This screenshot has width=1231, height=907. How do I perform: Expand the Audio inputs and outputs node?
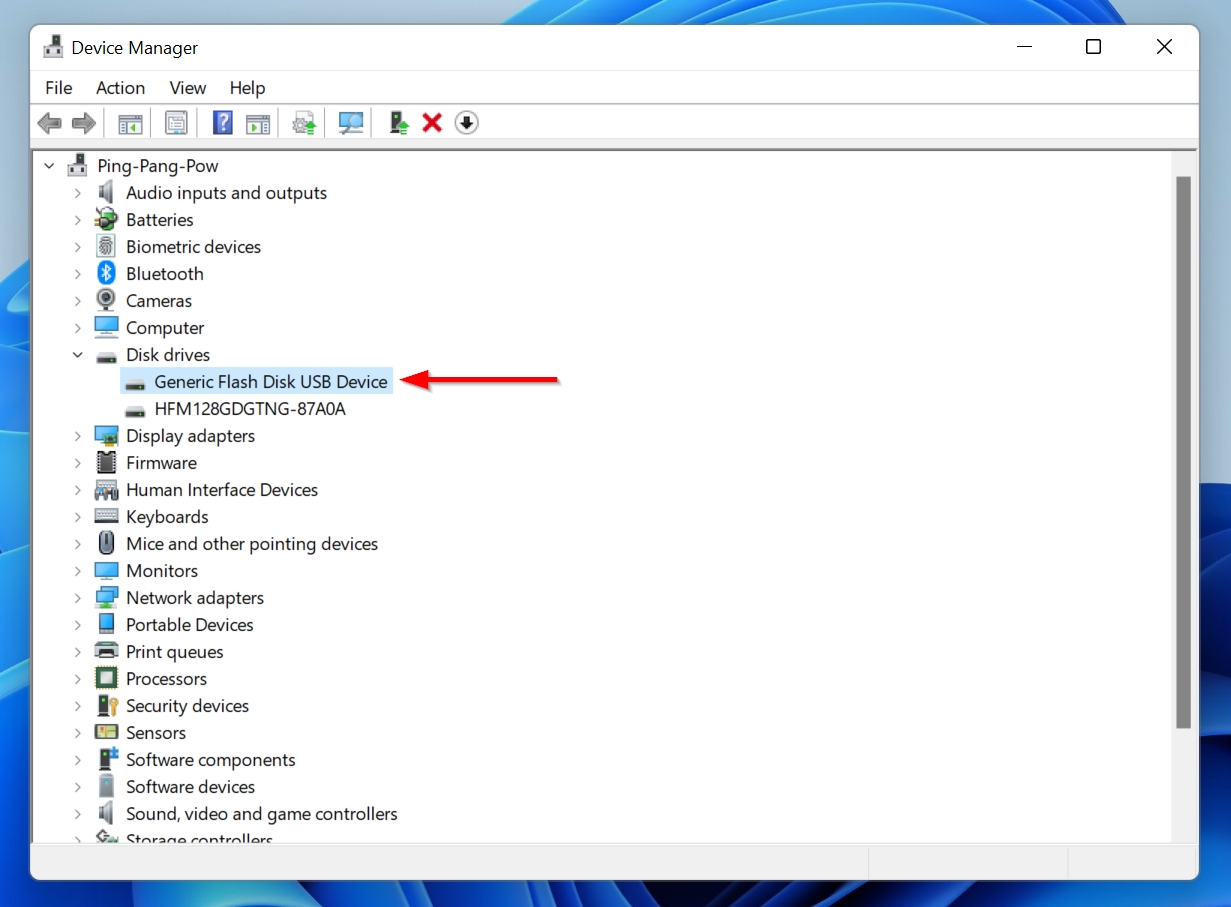point(78,193)
